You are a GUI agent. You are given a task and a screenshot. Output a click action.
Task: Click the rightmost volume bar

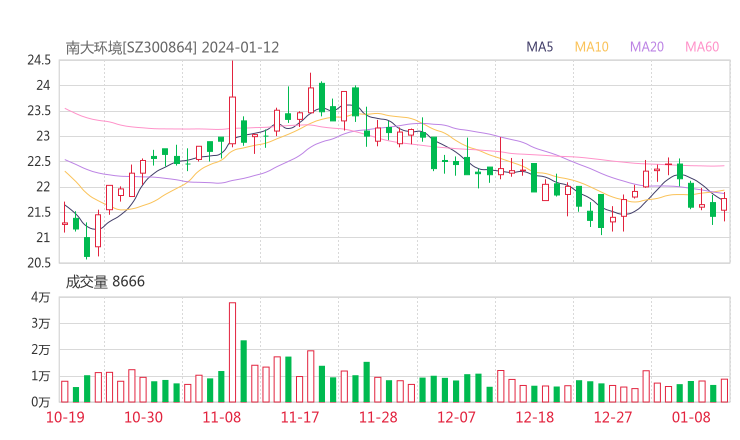pos(724,390)
